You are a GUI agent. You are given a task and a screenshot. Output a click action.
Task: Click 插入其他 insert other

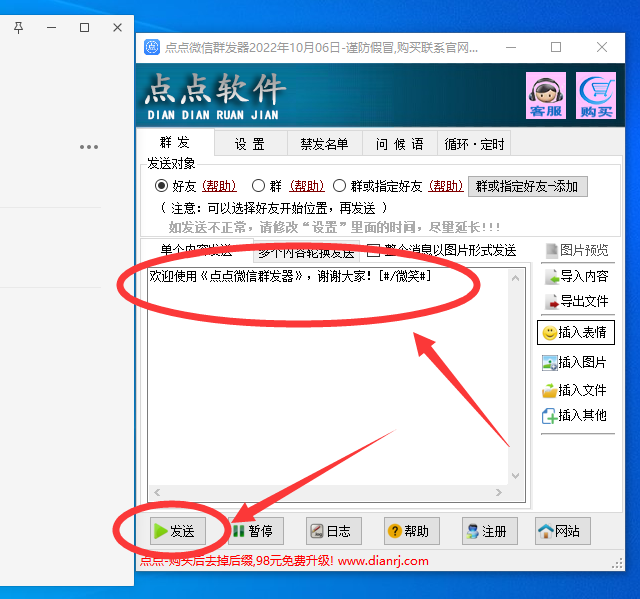click(x=574, y=415)
